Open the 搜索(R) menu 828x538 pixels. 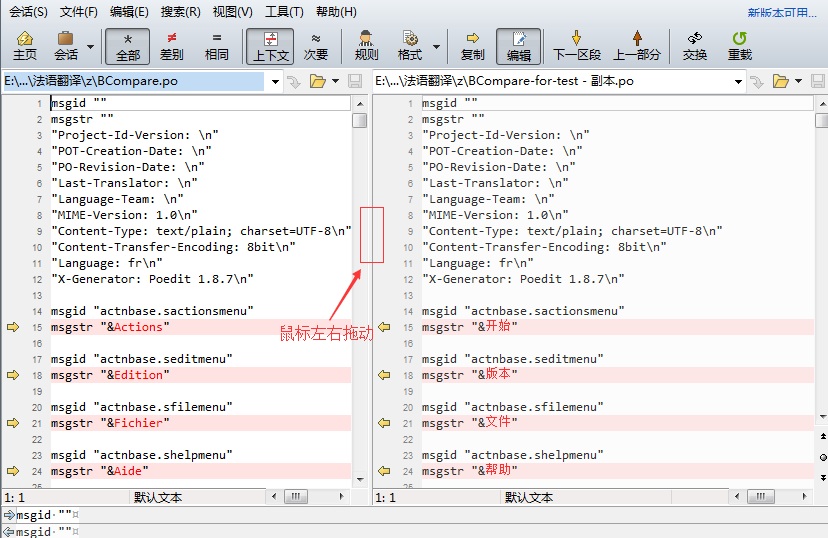click(x=181, y=12)
